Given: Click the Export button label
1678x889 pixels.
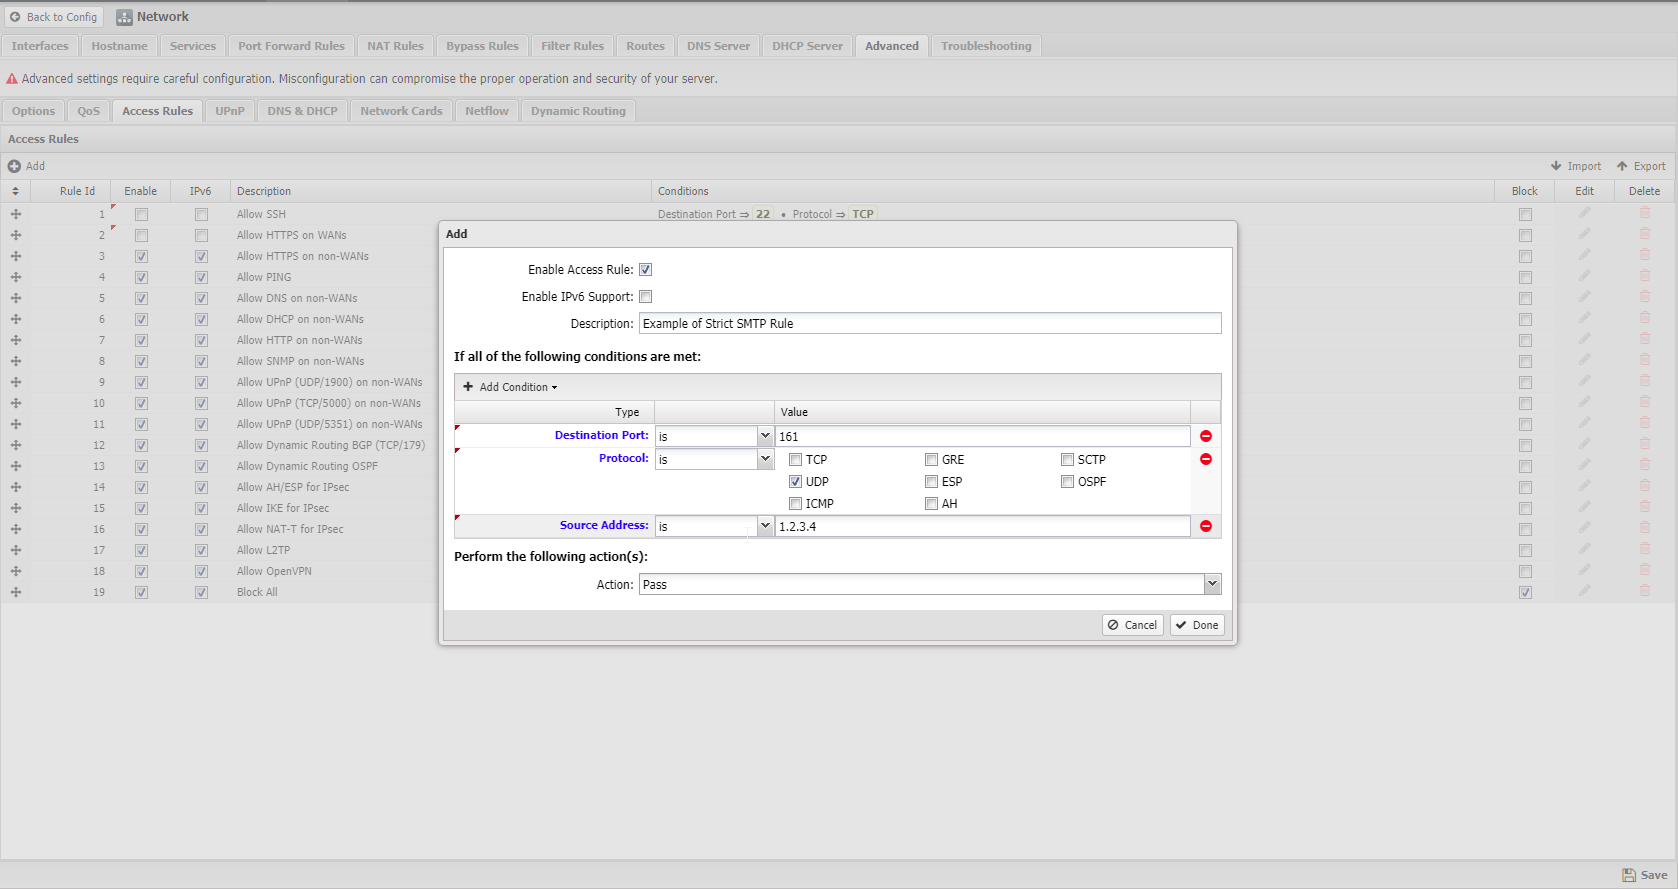Looking at the screenshot, I should pos(1649,166).
